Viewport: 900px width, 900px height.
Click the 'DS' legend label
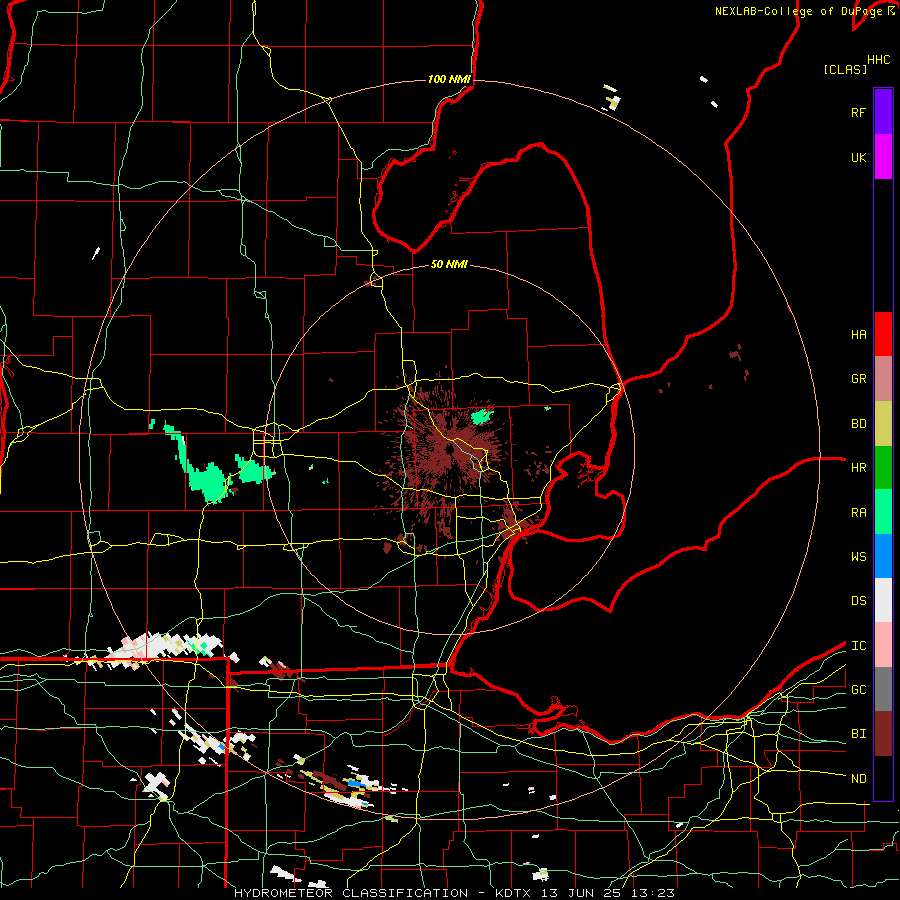pos(858,601)
